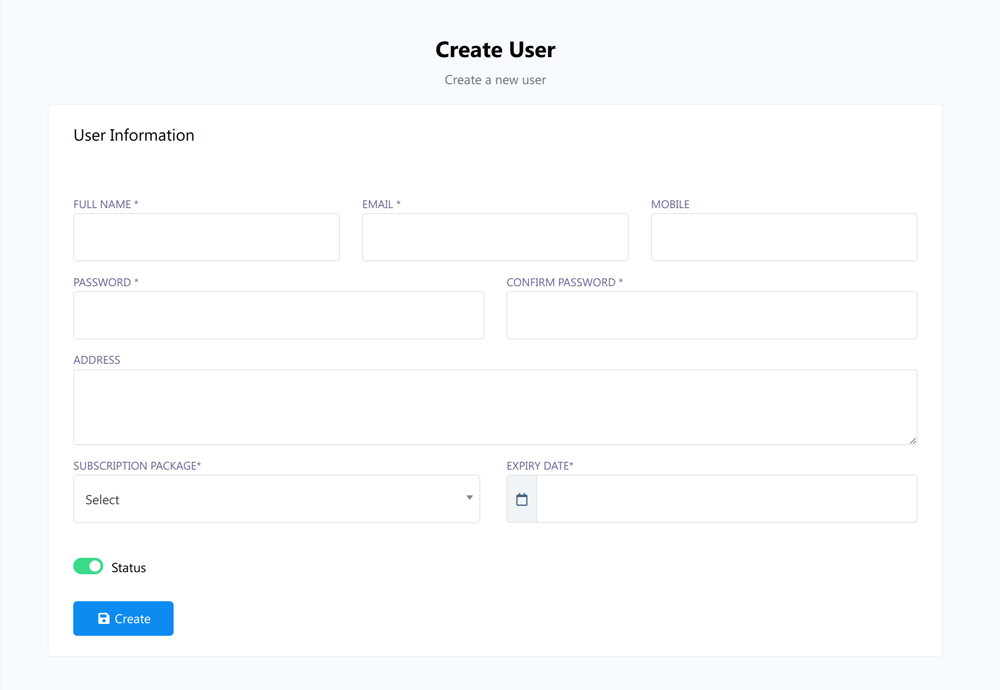The image size is (1000, 690).
Task: Click the Status label text
Action: [128, 568]
